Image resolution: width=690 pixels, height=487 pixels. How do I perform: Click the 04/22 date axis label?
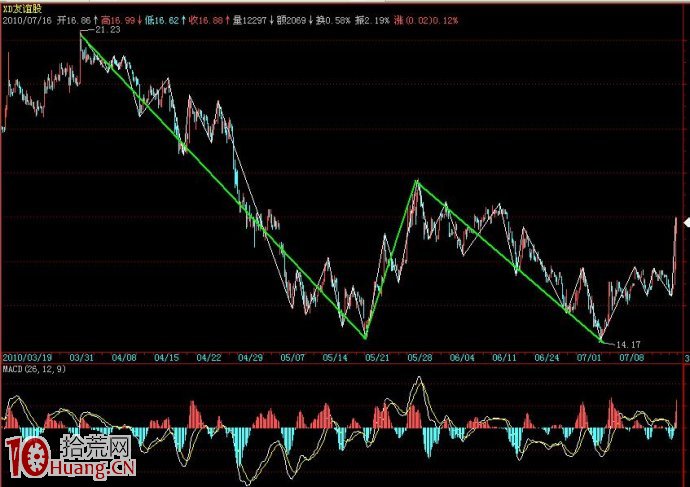[209, 358]
